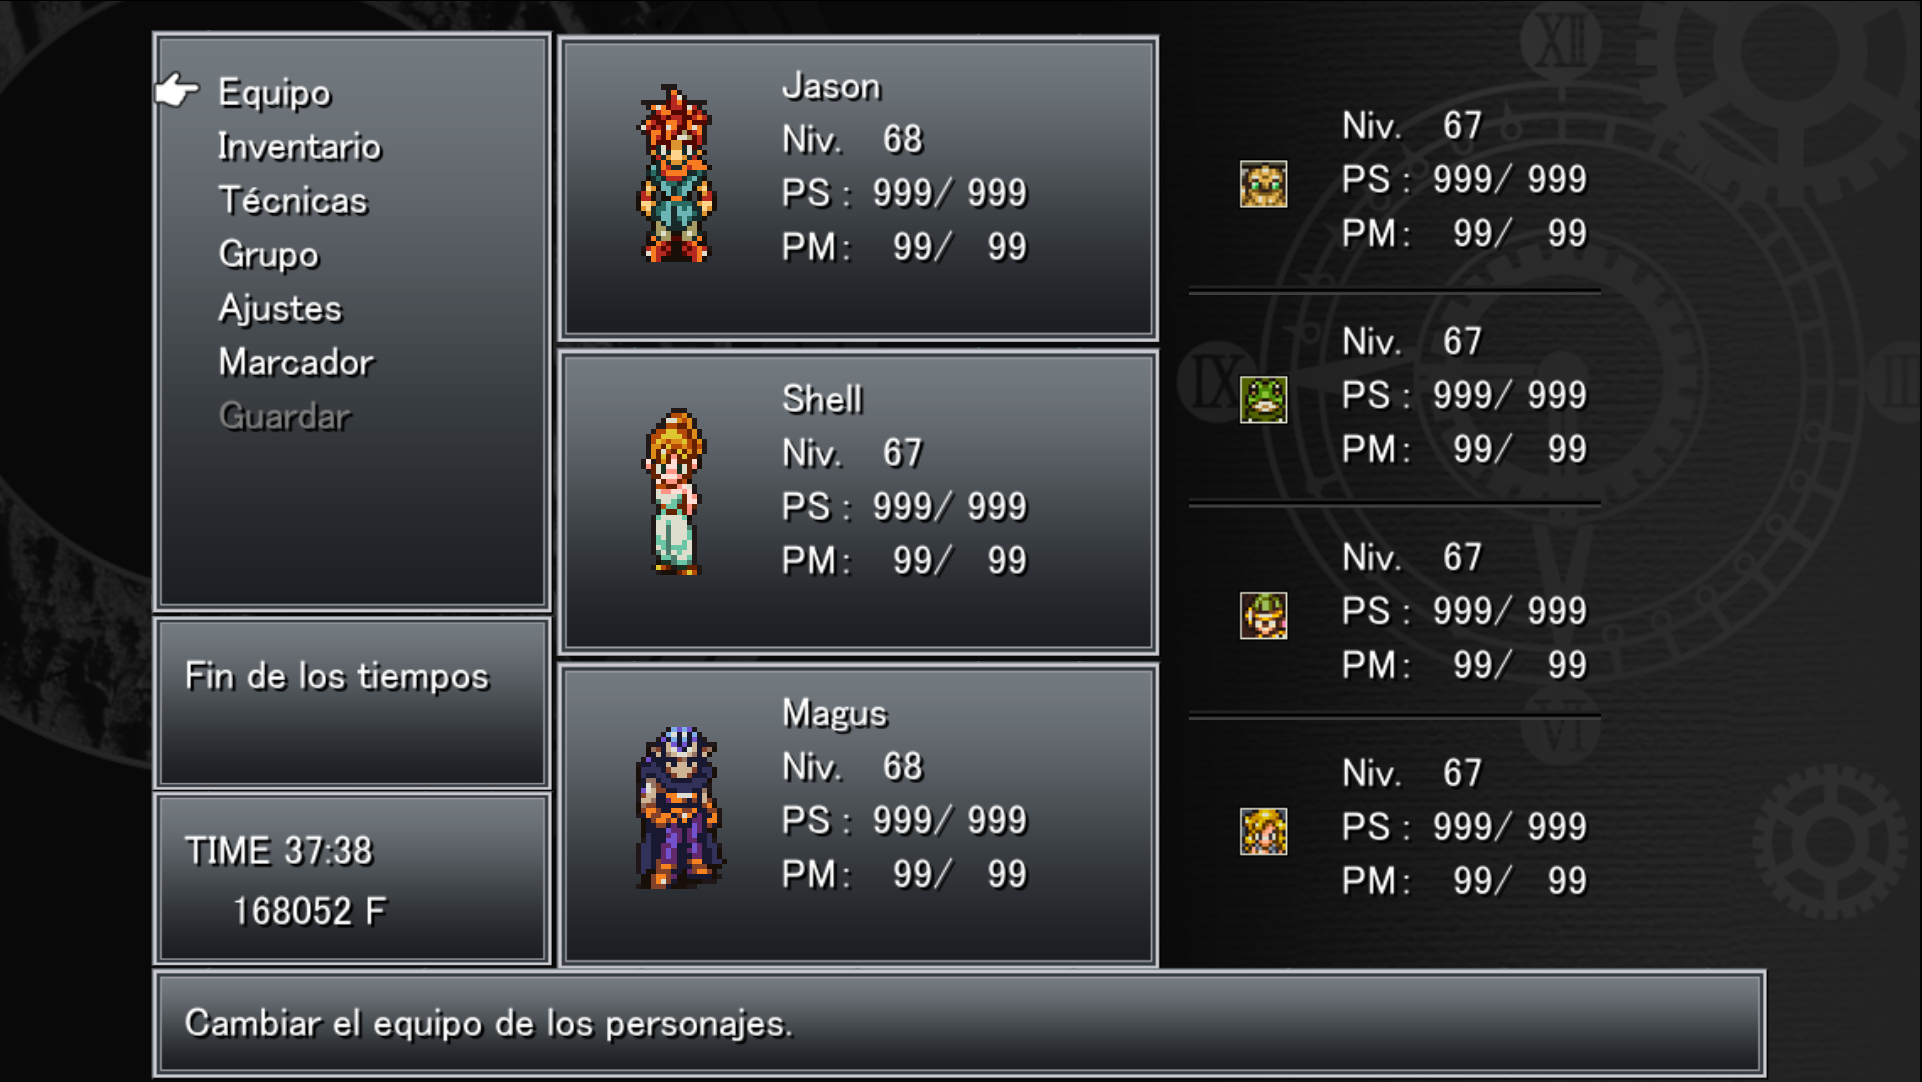1922x1082 pixels.
Task: Select Ayla's blonde portrait icon
Action: pyautogui.click(x=1263, y=832)
